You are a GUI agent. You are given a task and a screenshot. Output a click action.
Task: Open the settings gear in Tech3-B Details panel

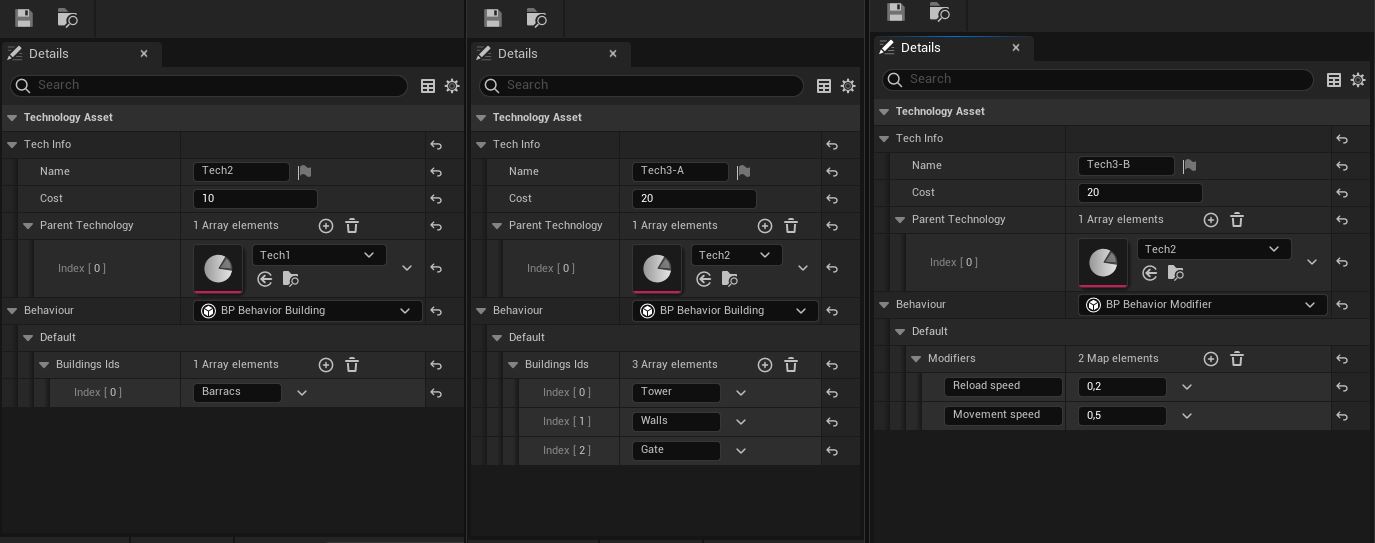point(1357,80)
